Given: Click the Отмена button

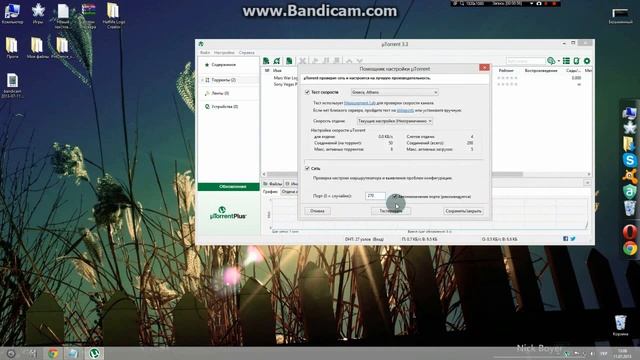Looking at the screenshot, I should pos(317,211).
